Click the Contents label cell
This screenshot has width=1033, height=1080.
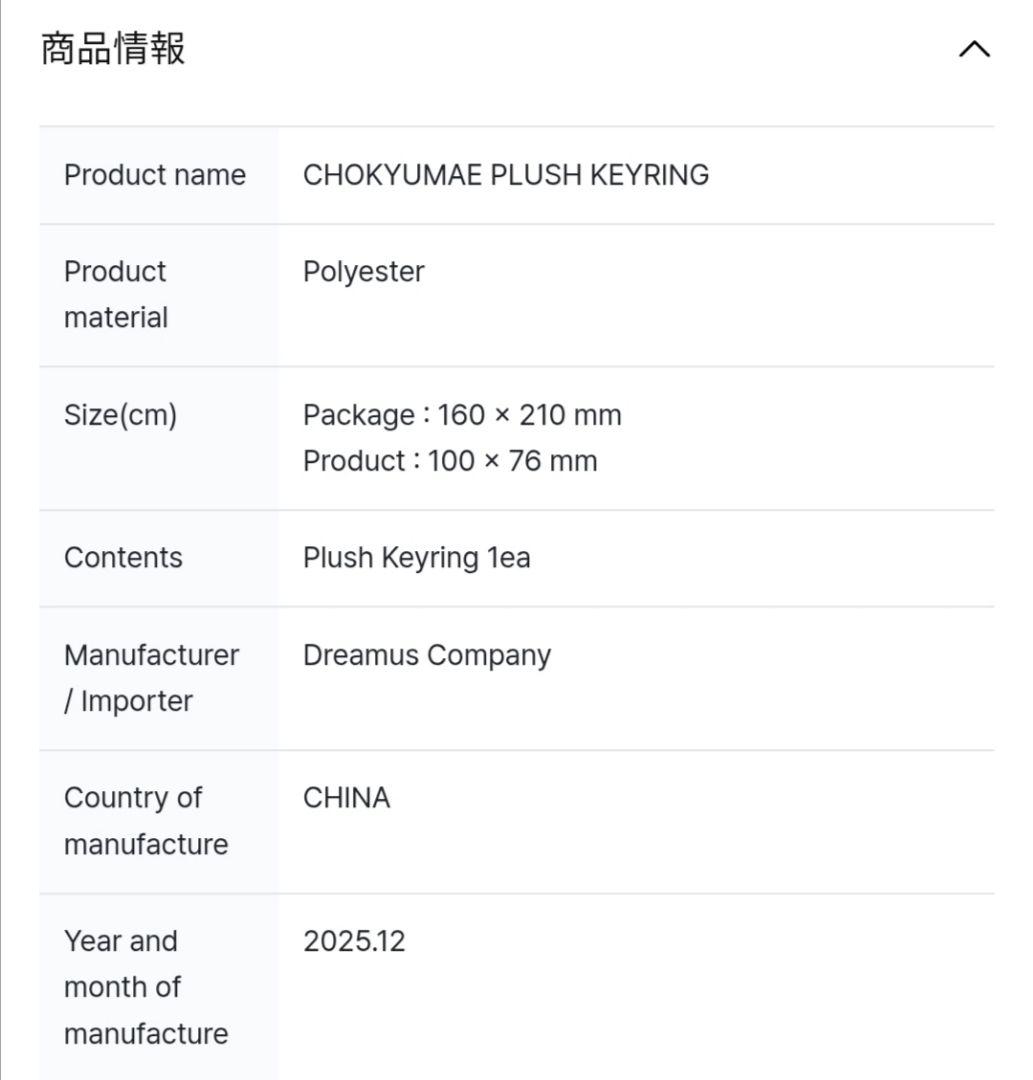(x=123, y=558)
